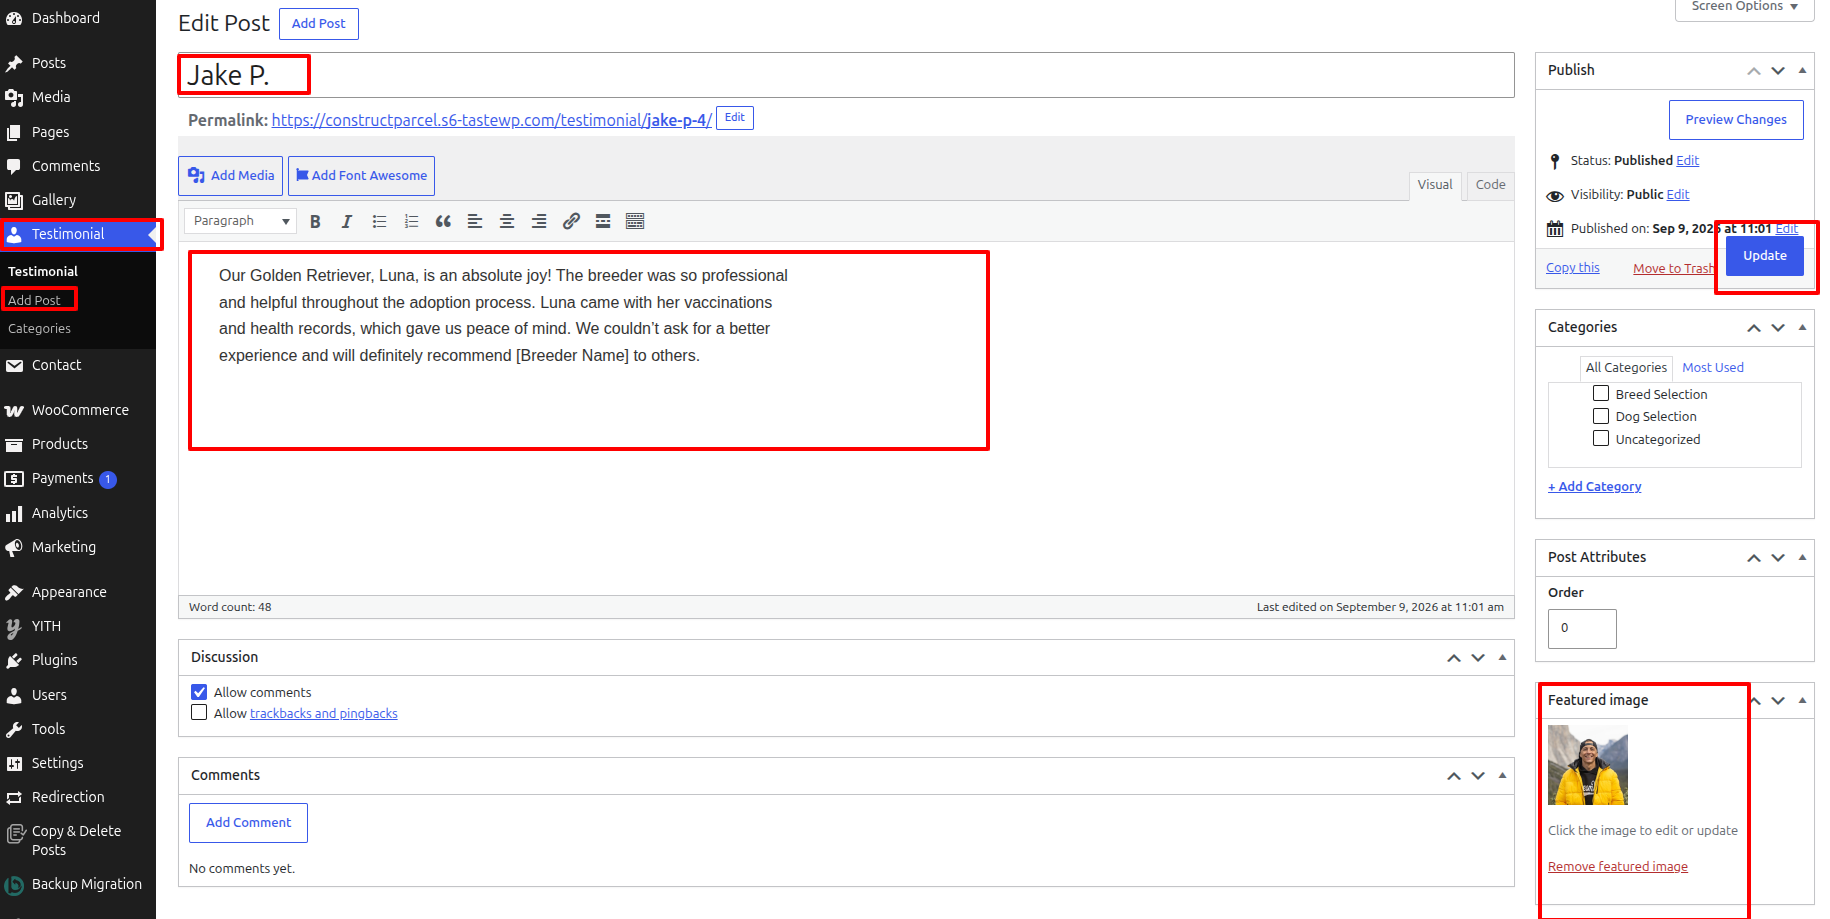
Task: Align text right in editor
Action: coord(539,221)
